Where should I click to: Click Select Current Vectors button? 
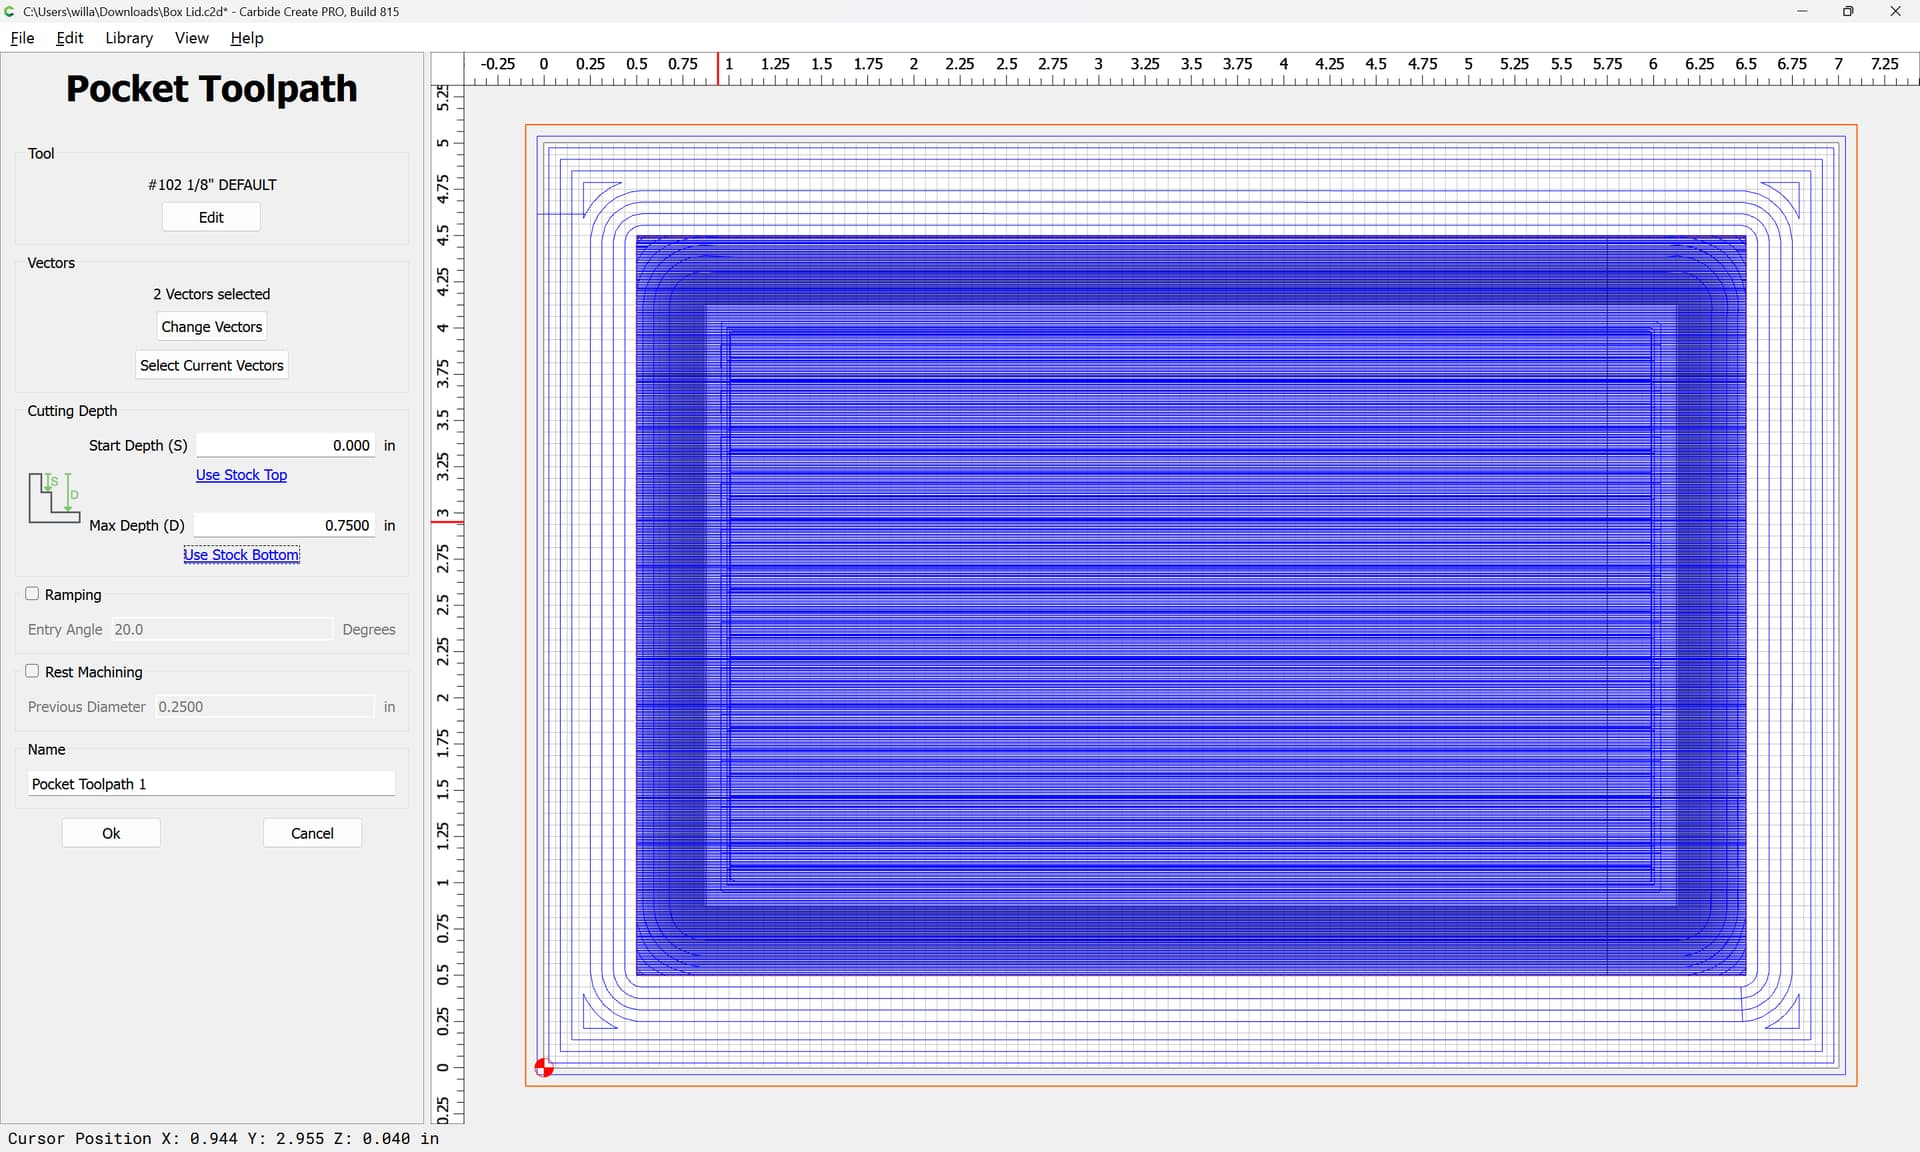(211, 365)
